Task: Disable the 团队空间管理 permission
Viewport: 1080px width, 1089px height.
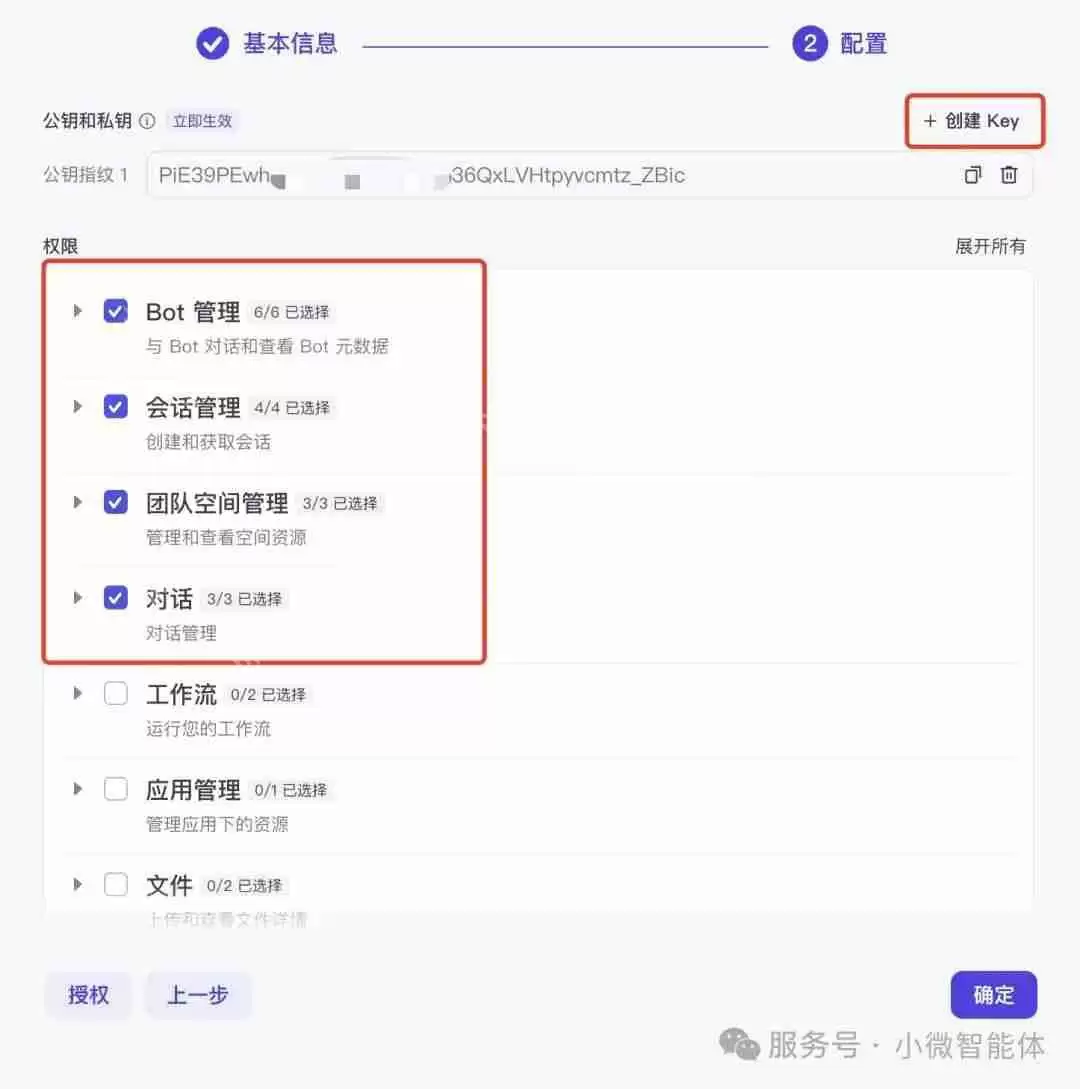Action: click(116, 502)
